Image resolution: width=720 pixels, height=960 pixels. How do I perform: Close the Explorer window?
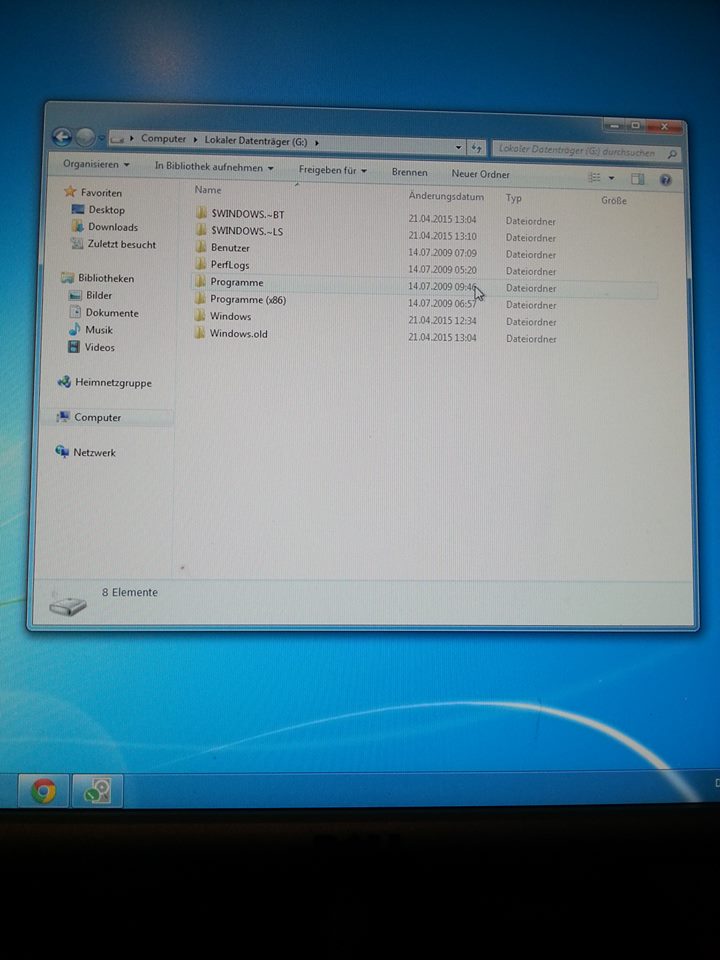(x=664, y=127)
